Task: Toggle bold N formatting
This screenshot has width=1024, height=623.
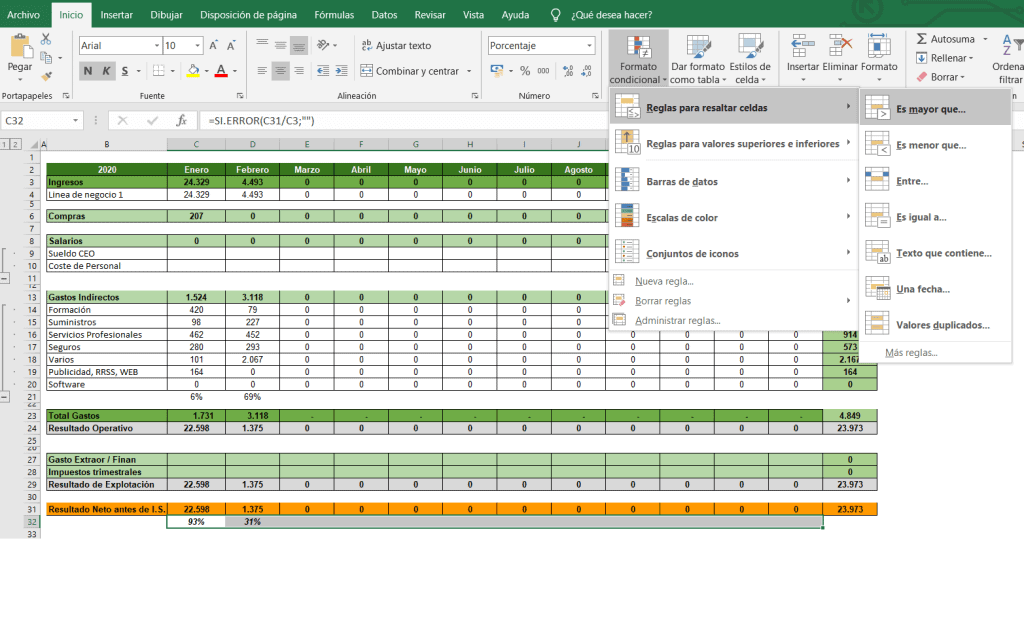Action: click(88, 71)
